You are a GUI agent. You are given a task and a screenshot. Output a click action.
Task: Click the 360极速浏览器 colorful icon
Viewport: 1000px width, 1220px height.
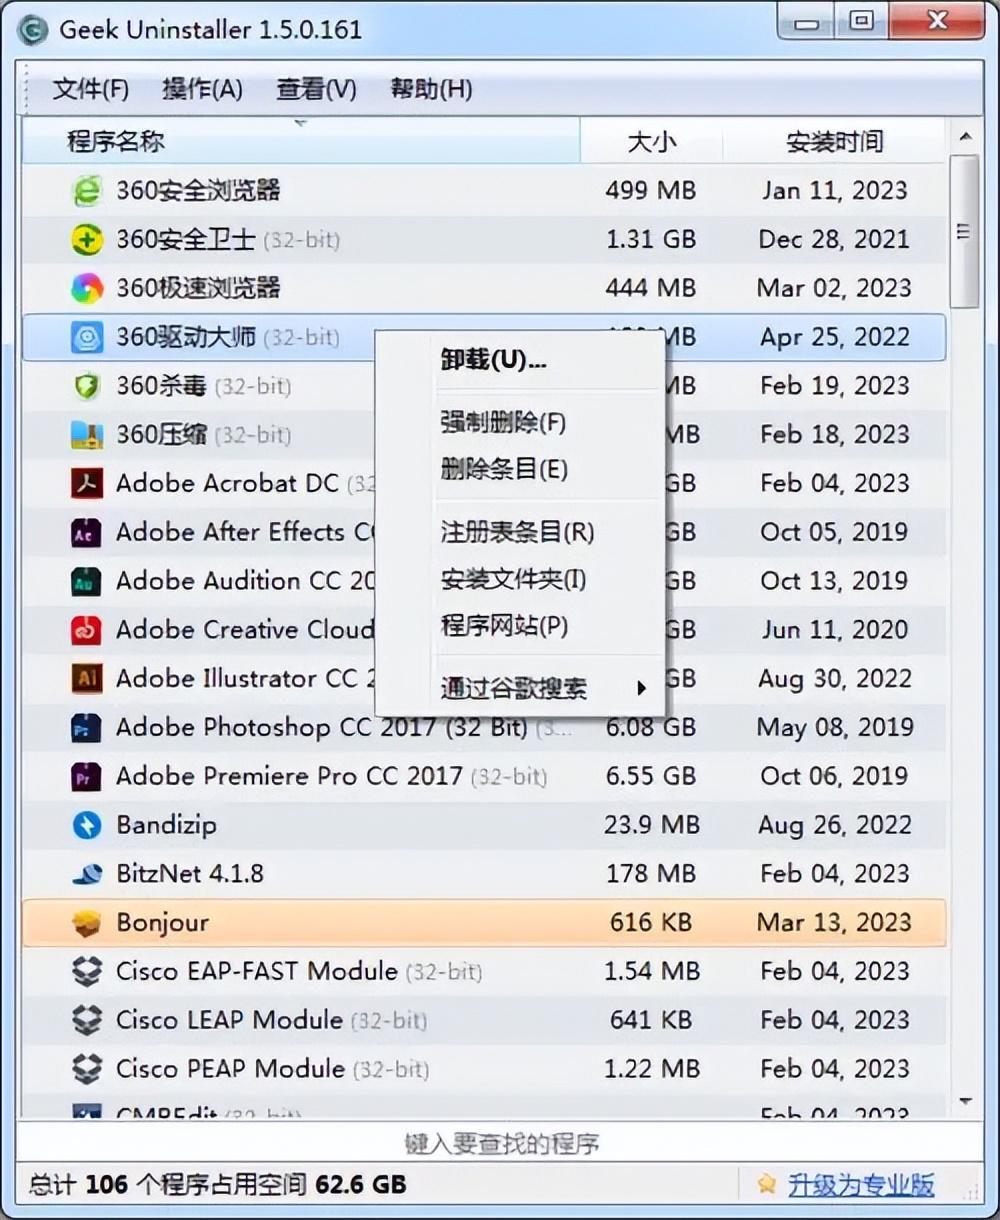tap(87, 288)
